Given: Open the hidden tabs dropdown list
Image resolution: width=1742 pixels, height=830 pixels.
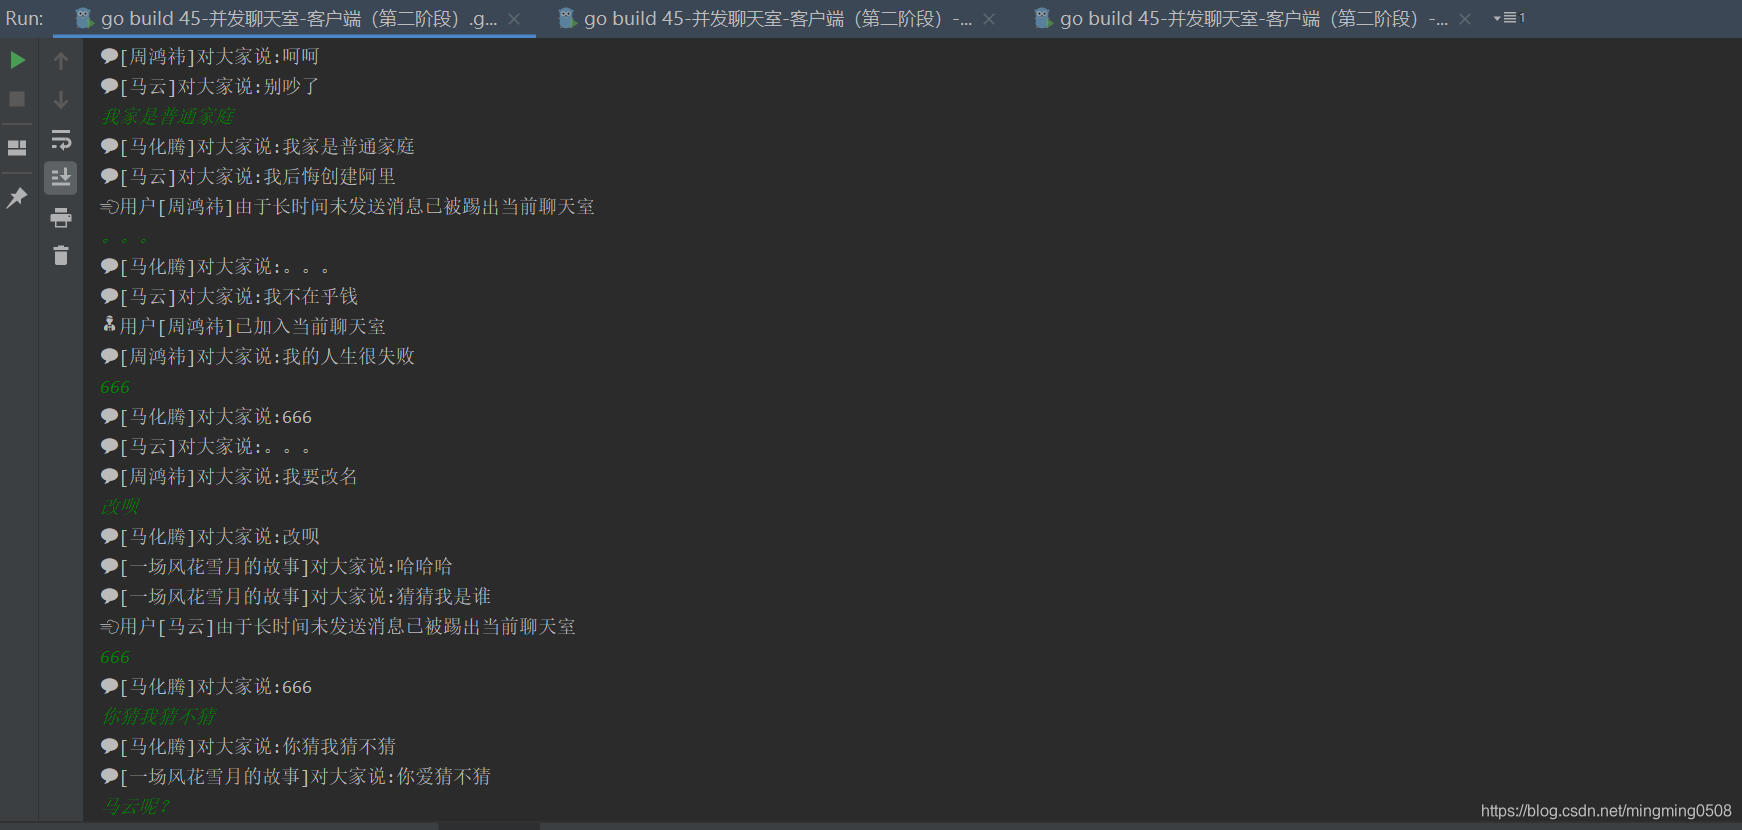Looking at the screenshot, I should [x=1509, y=18].
